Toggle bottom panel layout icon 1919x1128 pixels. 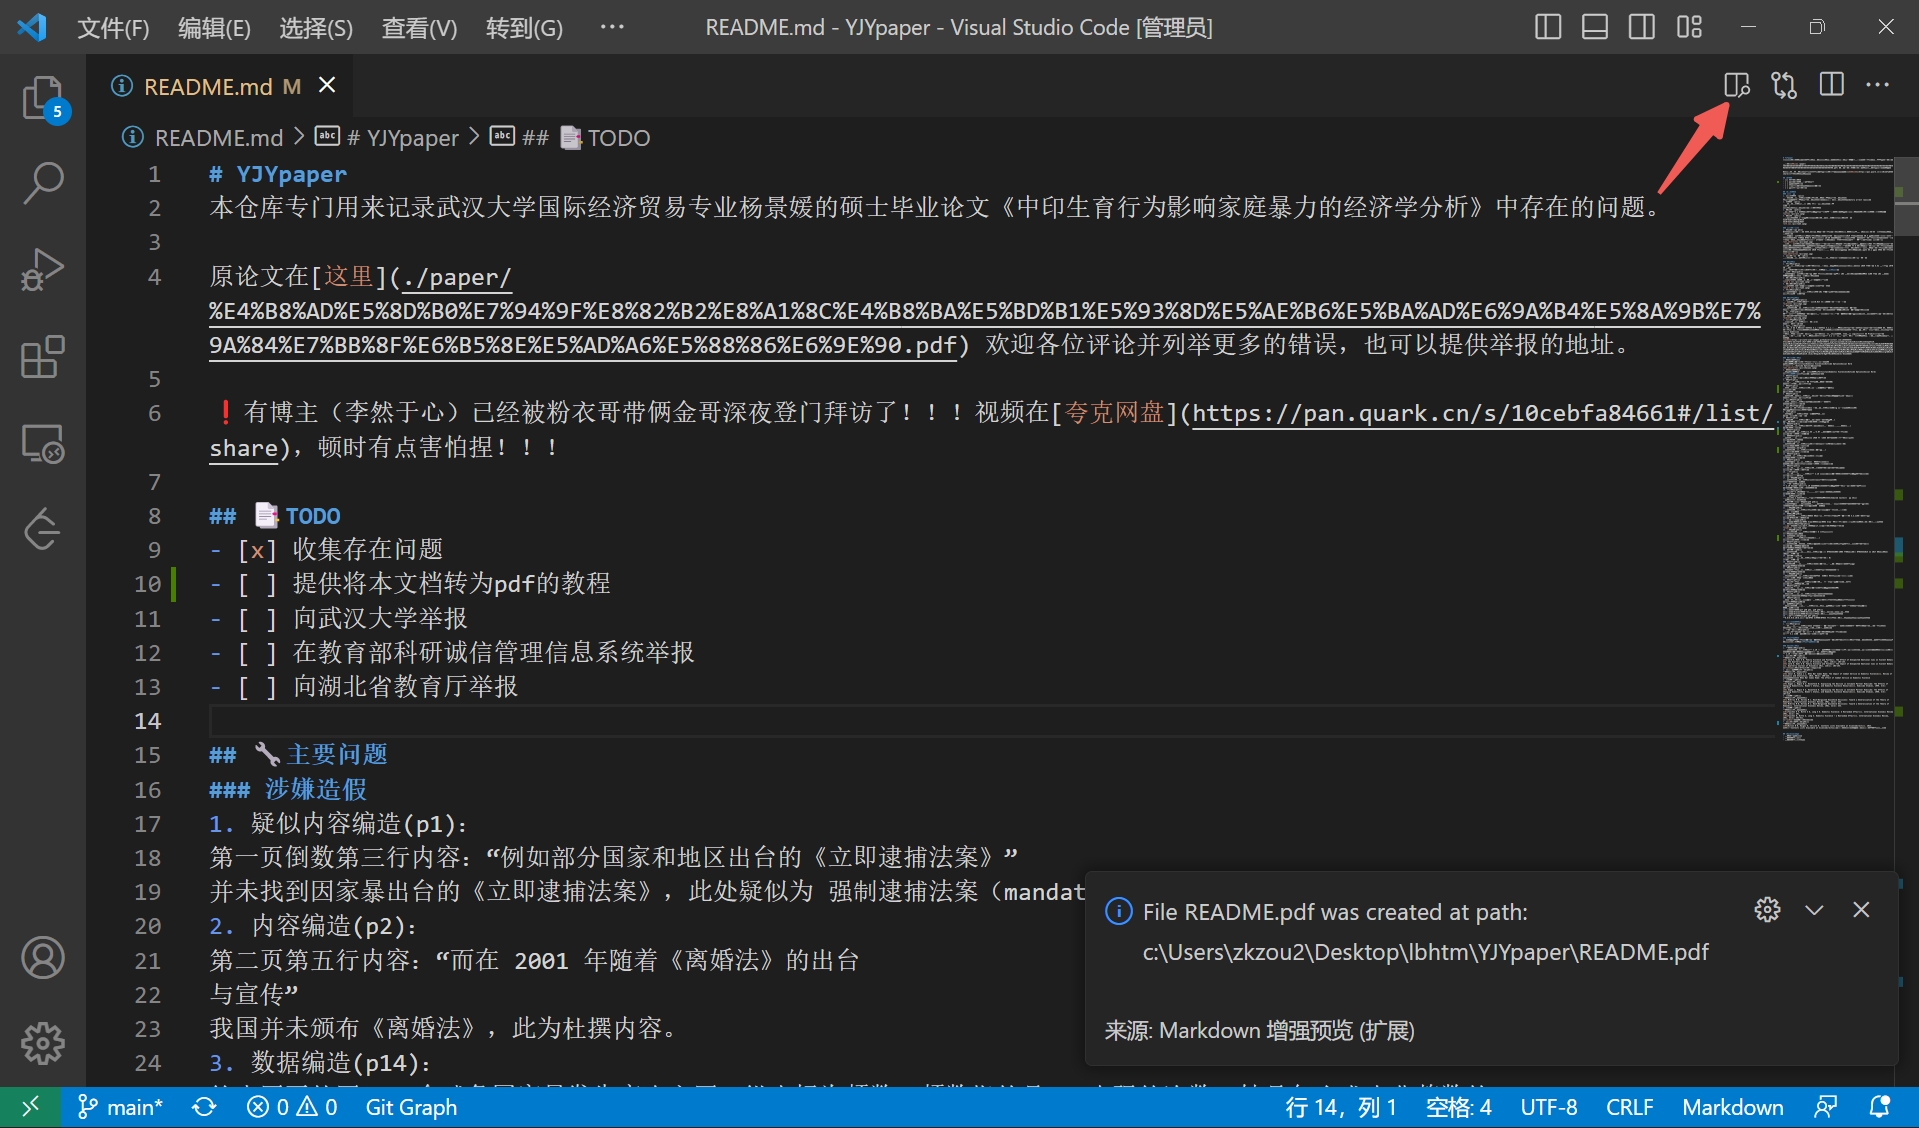[1595, 27]
